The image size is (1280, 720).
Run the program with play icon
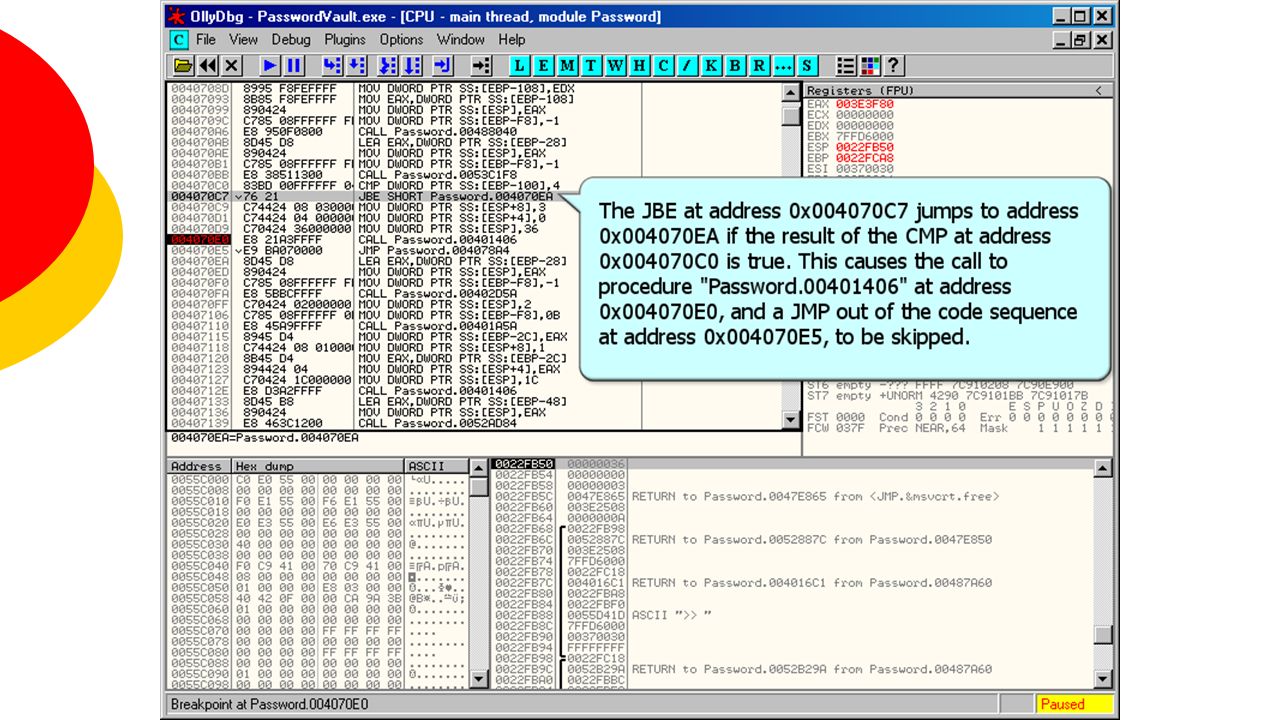click(x=270, y=66)
